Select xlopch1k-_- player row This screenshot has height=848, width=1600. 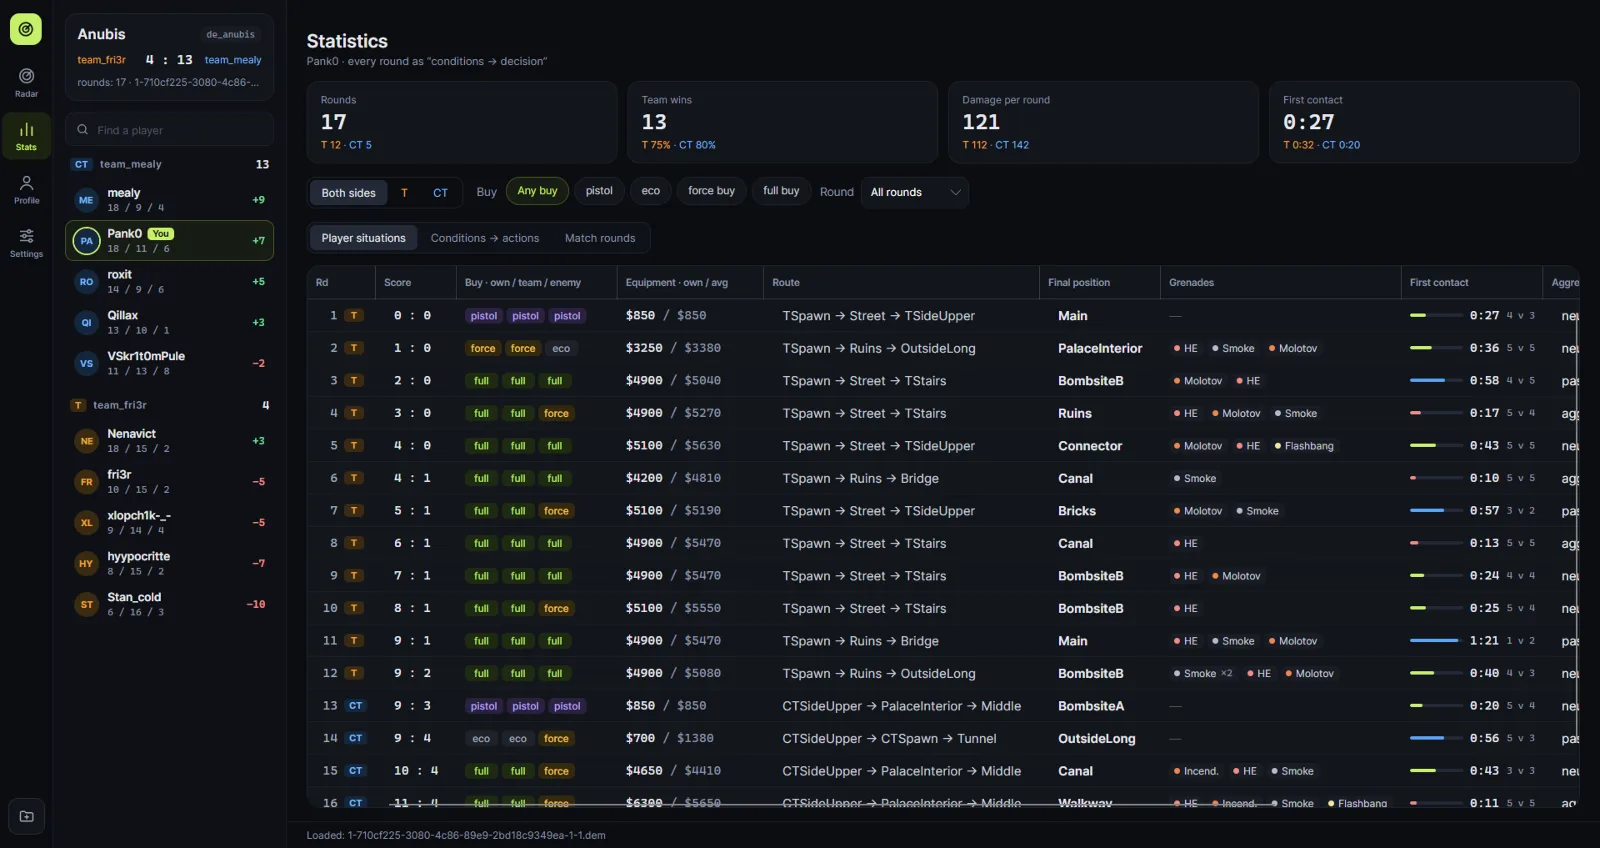point(169,523)
